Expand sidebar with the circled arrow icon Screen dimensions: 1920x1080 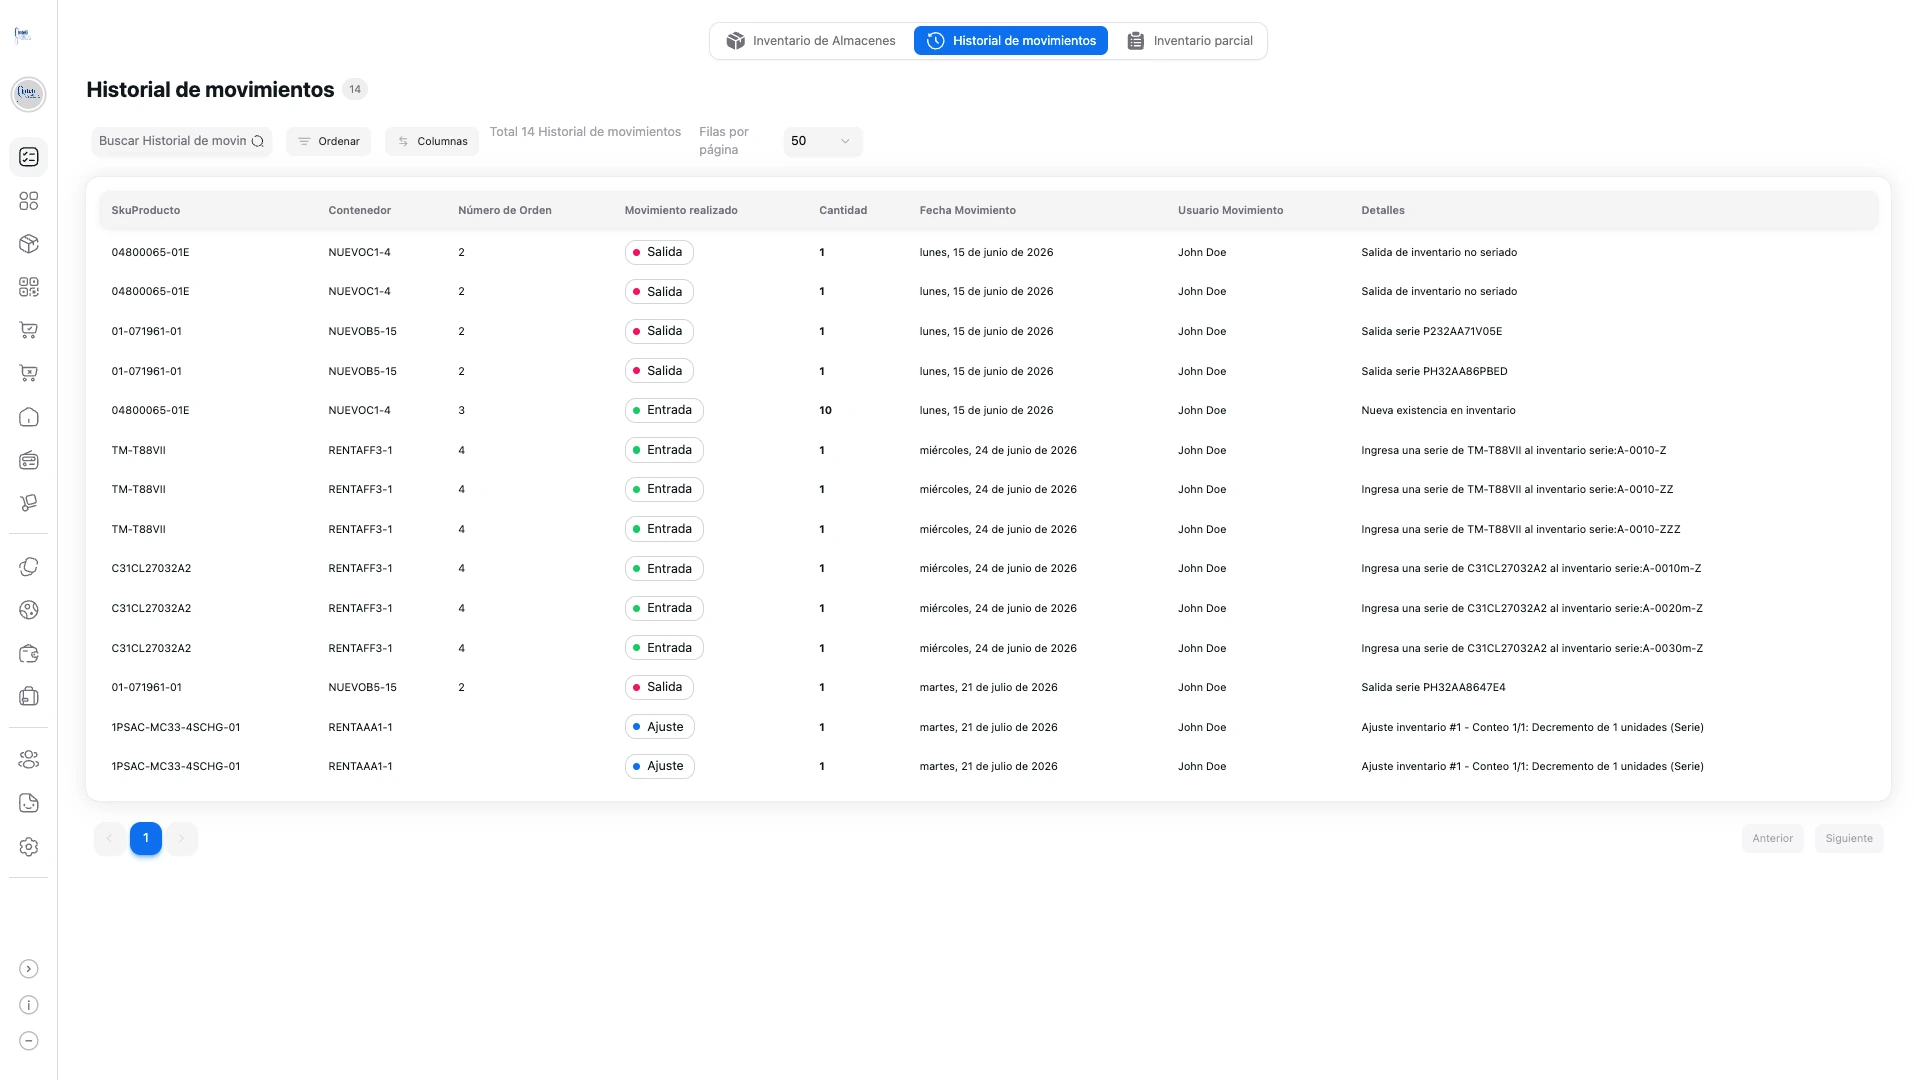pos(29,969)
